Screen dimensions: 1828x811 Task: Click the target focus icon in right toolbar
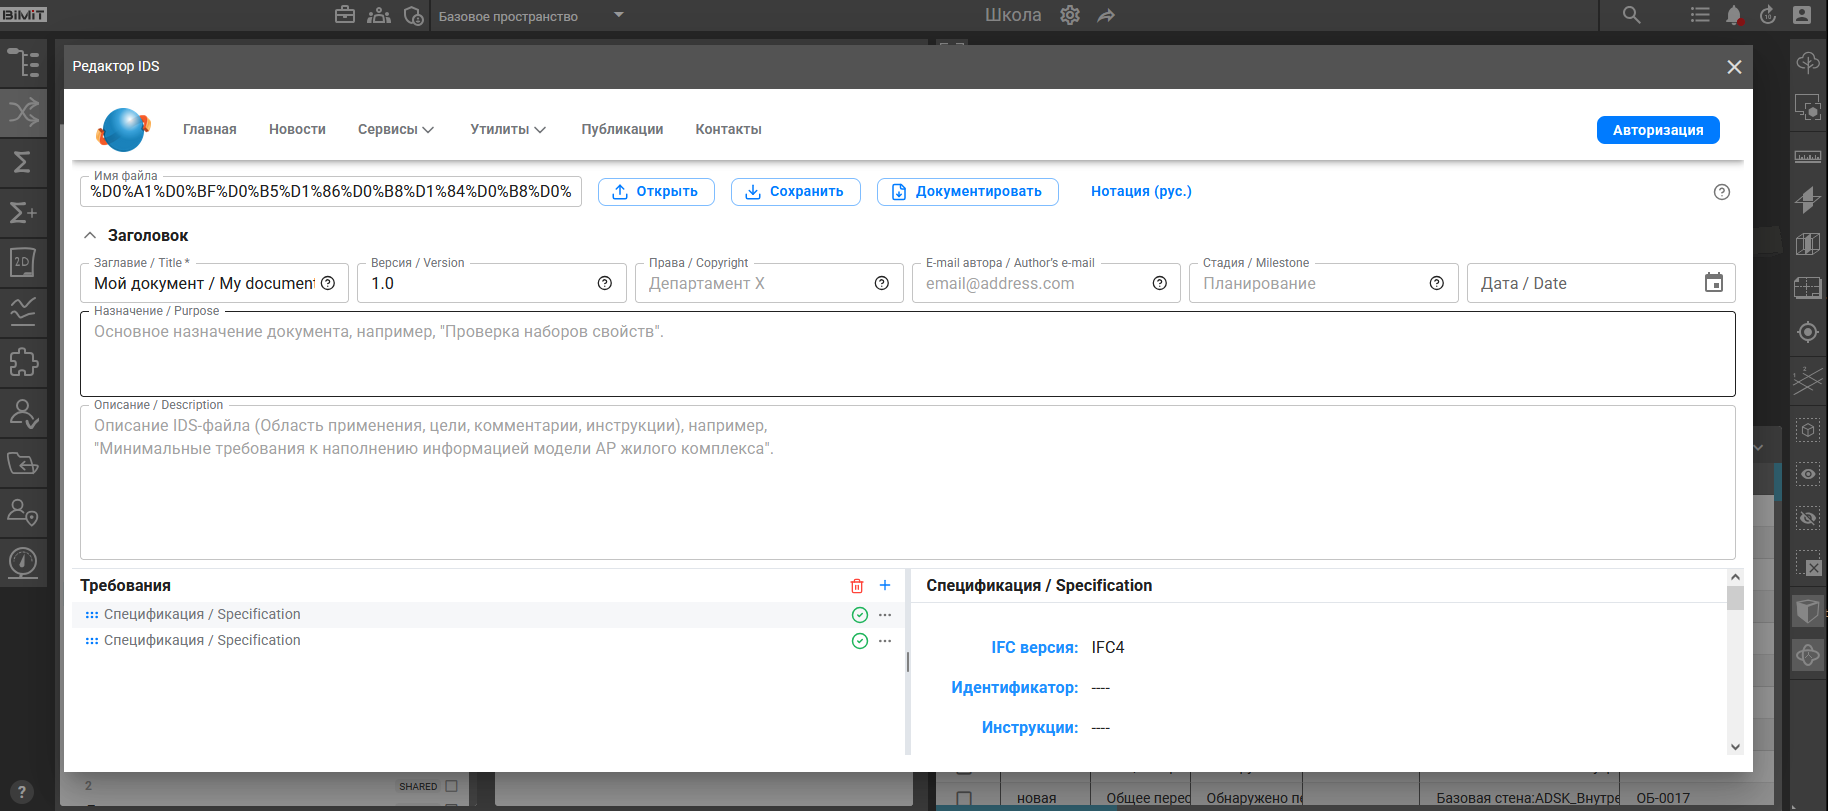1808,332
